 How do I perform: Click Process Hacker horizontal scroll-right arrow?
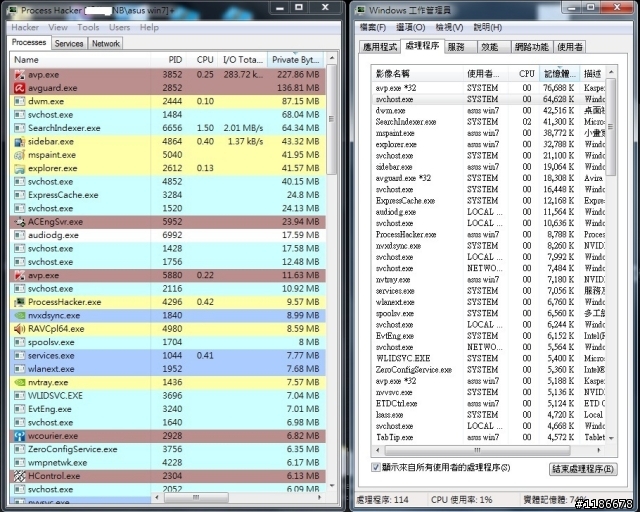tap(319, 497)
